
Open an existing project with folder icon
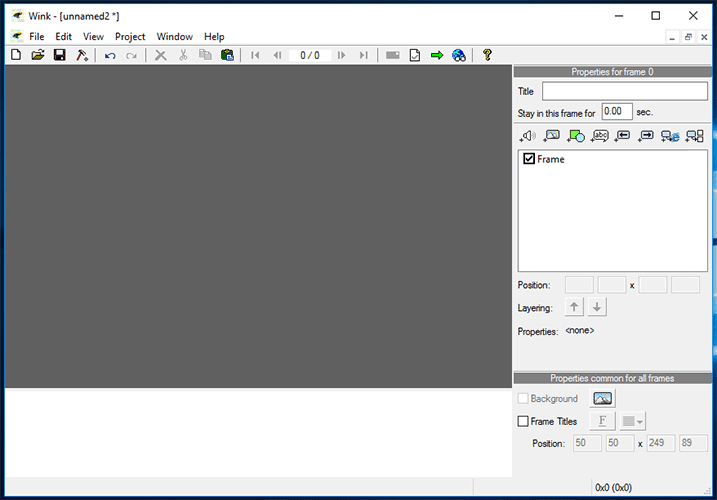38,55
